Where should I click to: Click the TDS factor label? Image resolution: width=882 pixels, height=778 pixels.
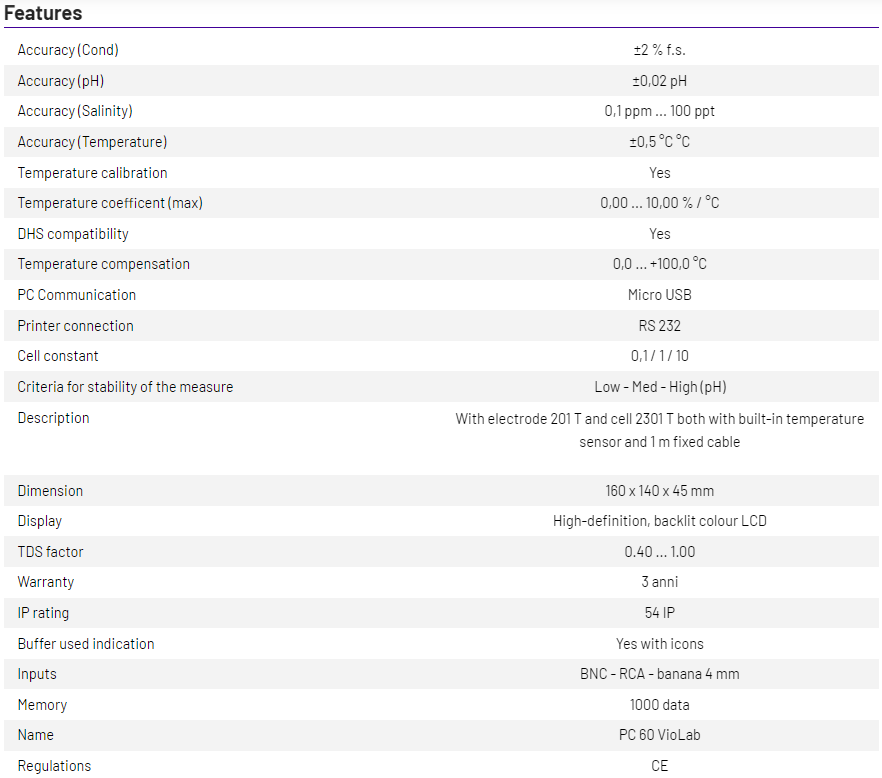50,552
